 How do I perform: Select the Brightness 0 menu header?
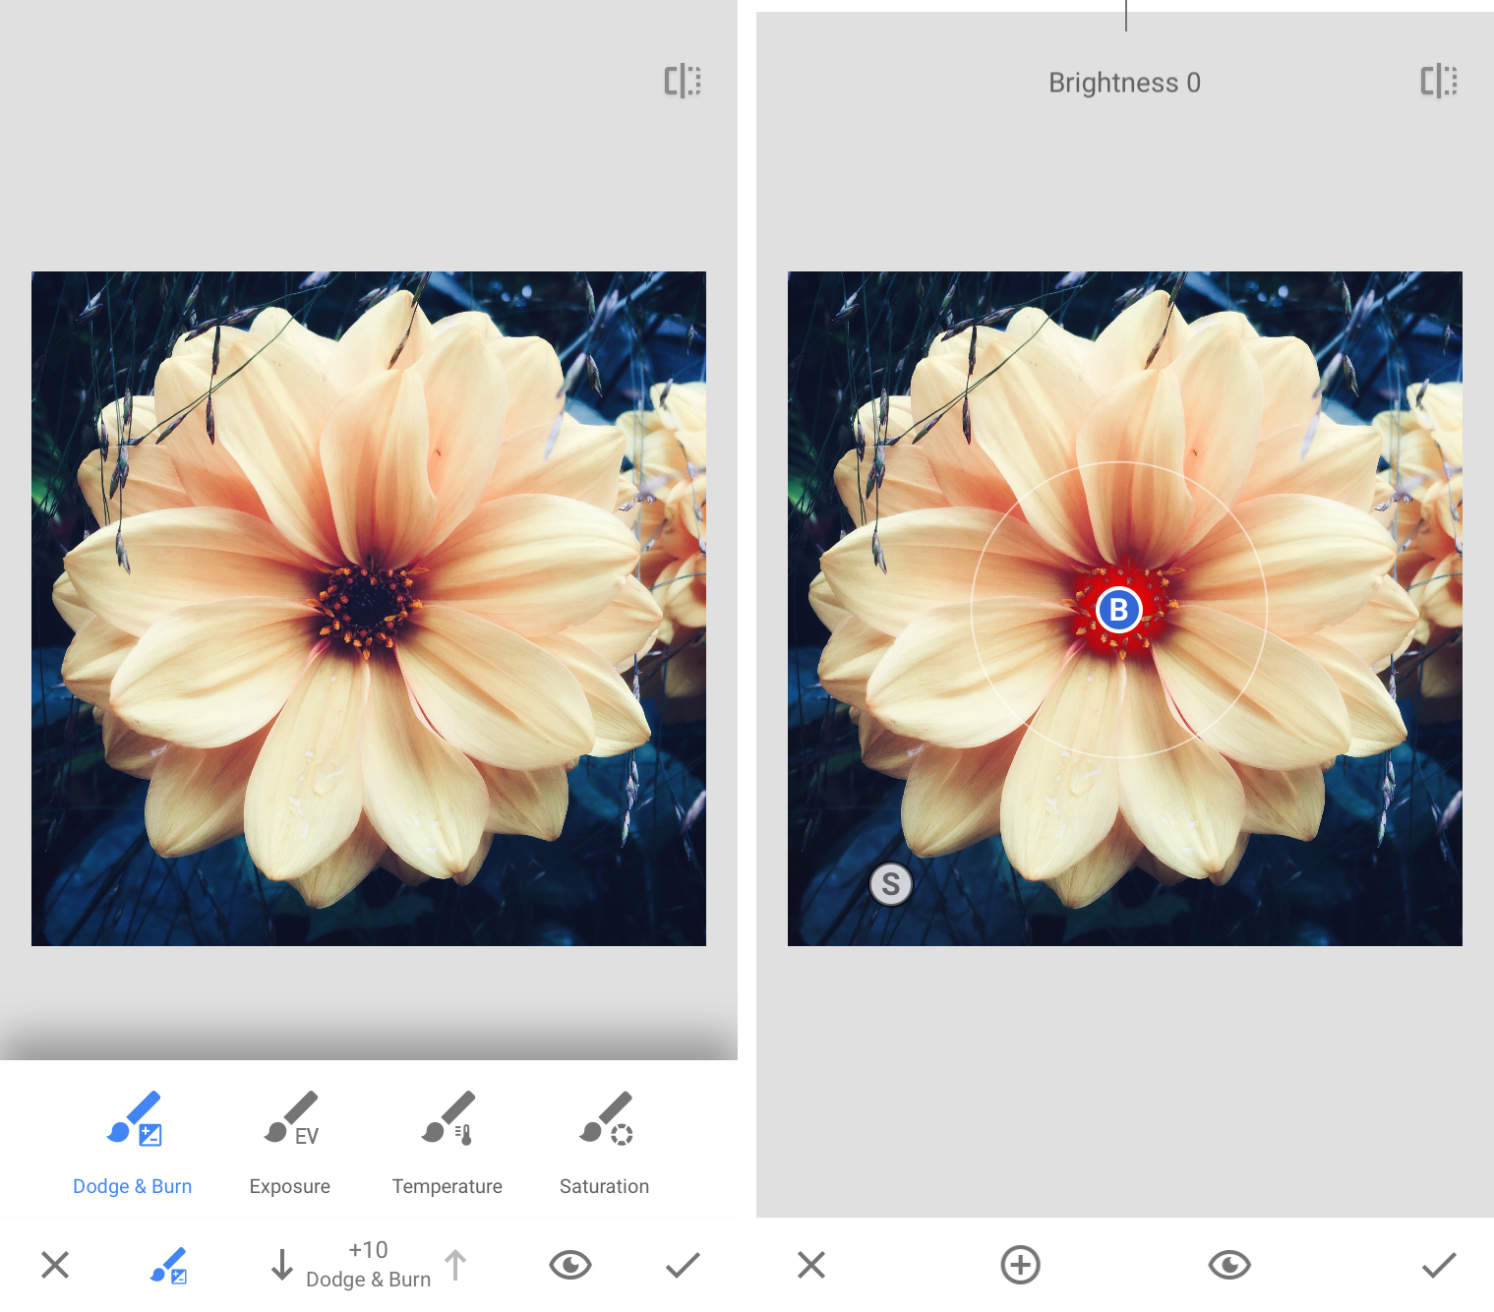(x=1125, y=82)
